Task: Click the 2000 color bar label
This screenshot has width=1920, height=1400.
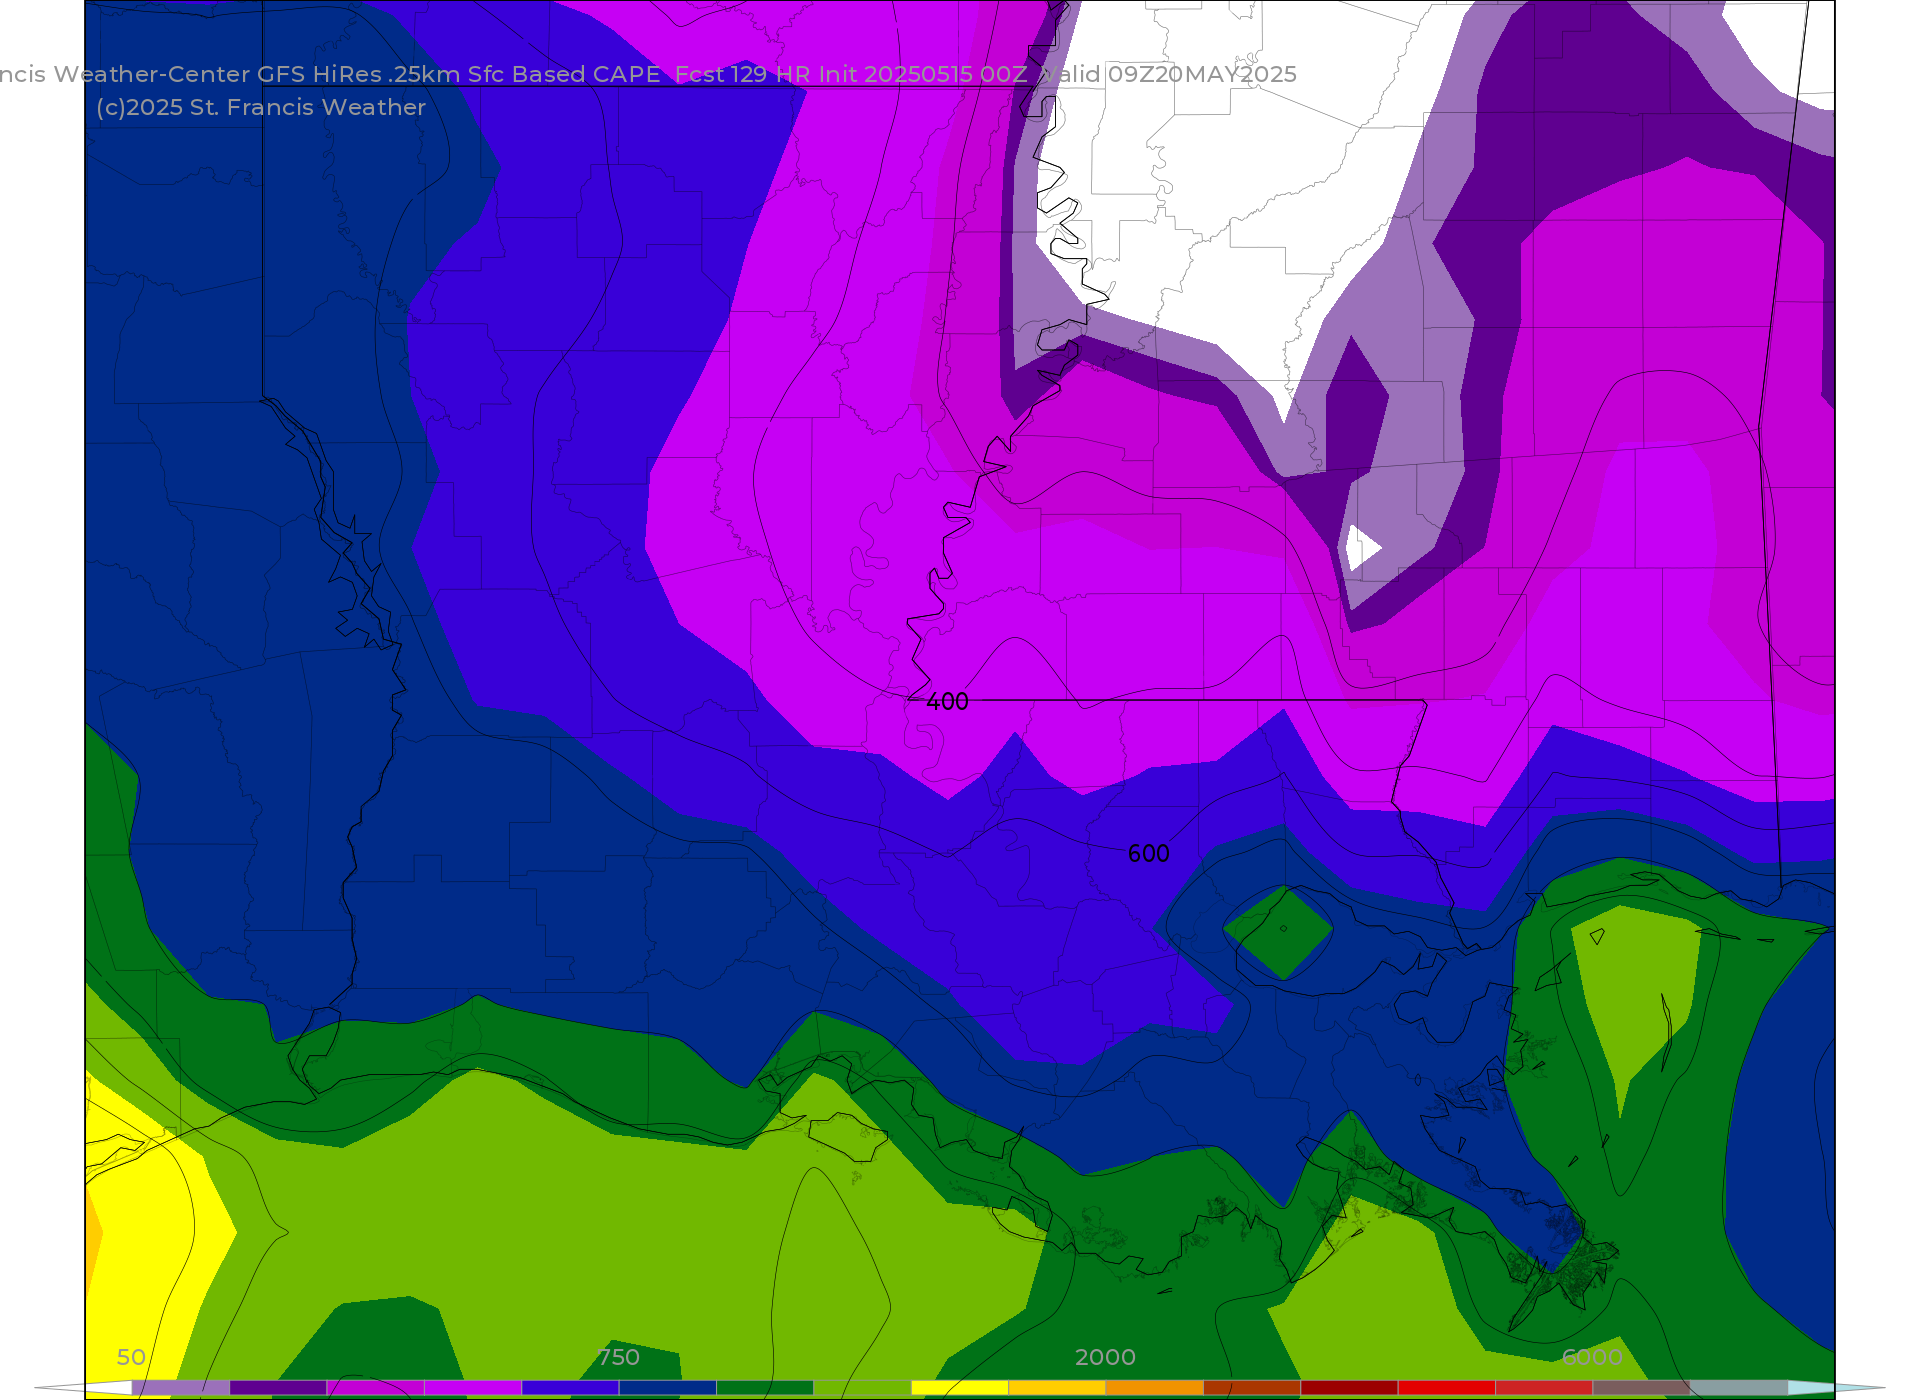Action: point(1105,1357)
